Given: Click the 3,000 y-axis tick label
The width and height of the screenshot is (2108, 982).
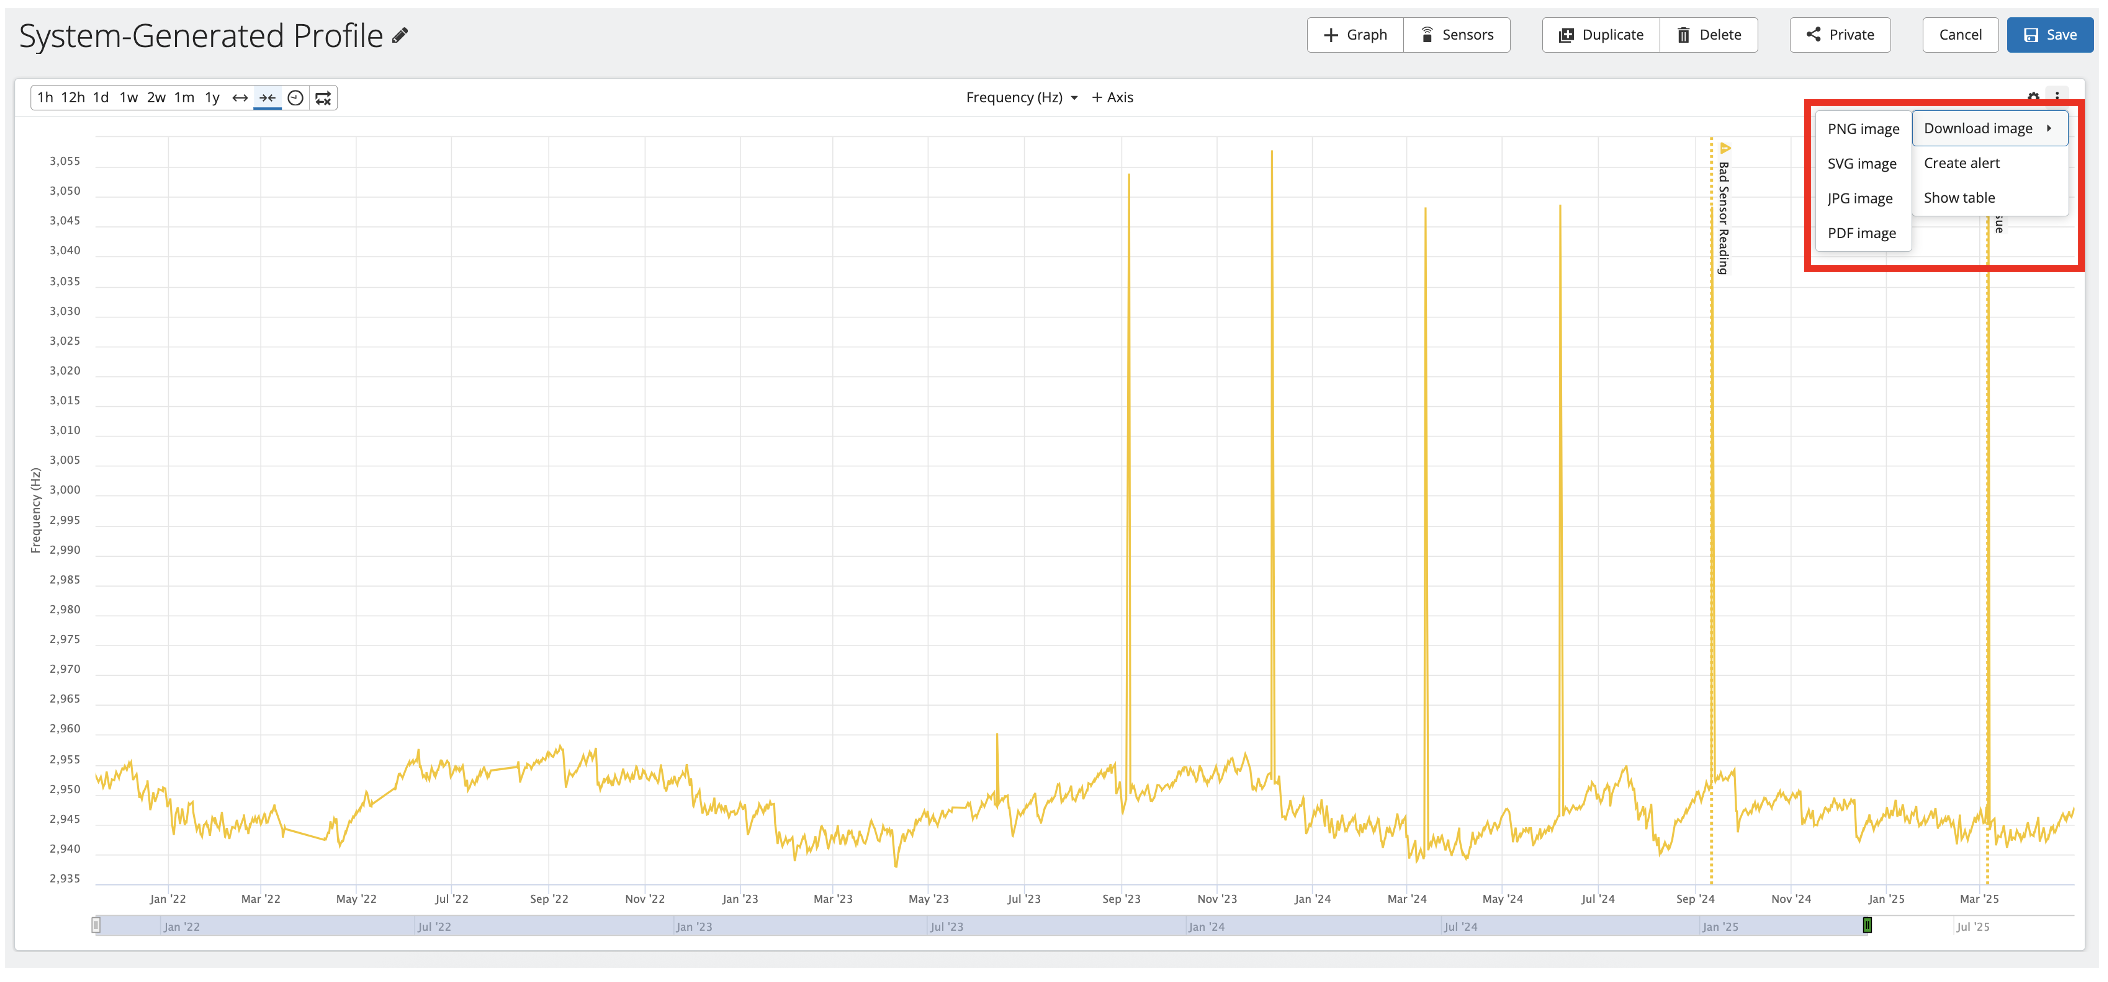Looking at the screenshot, I should 65,490.
